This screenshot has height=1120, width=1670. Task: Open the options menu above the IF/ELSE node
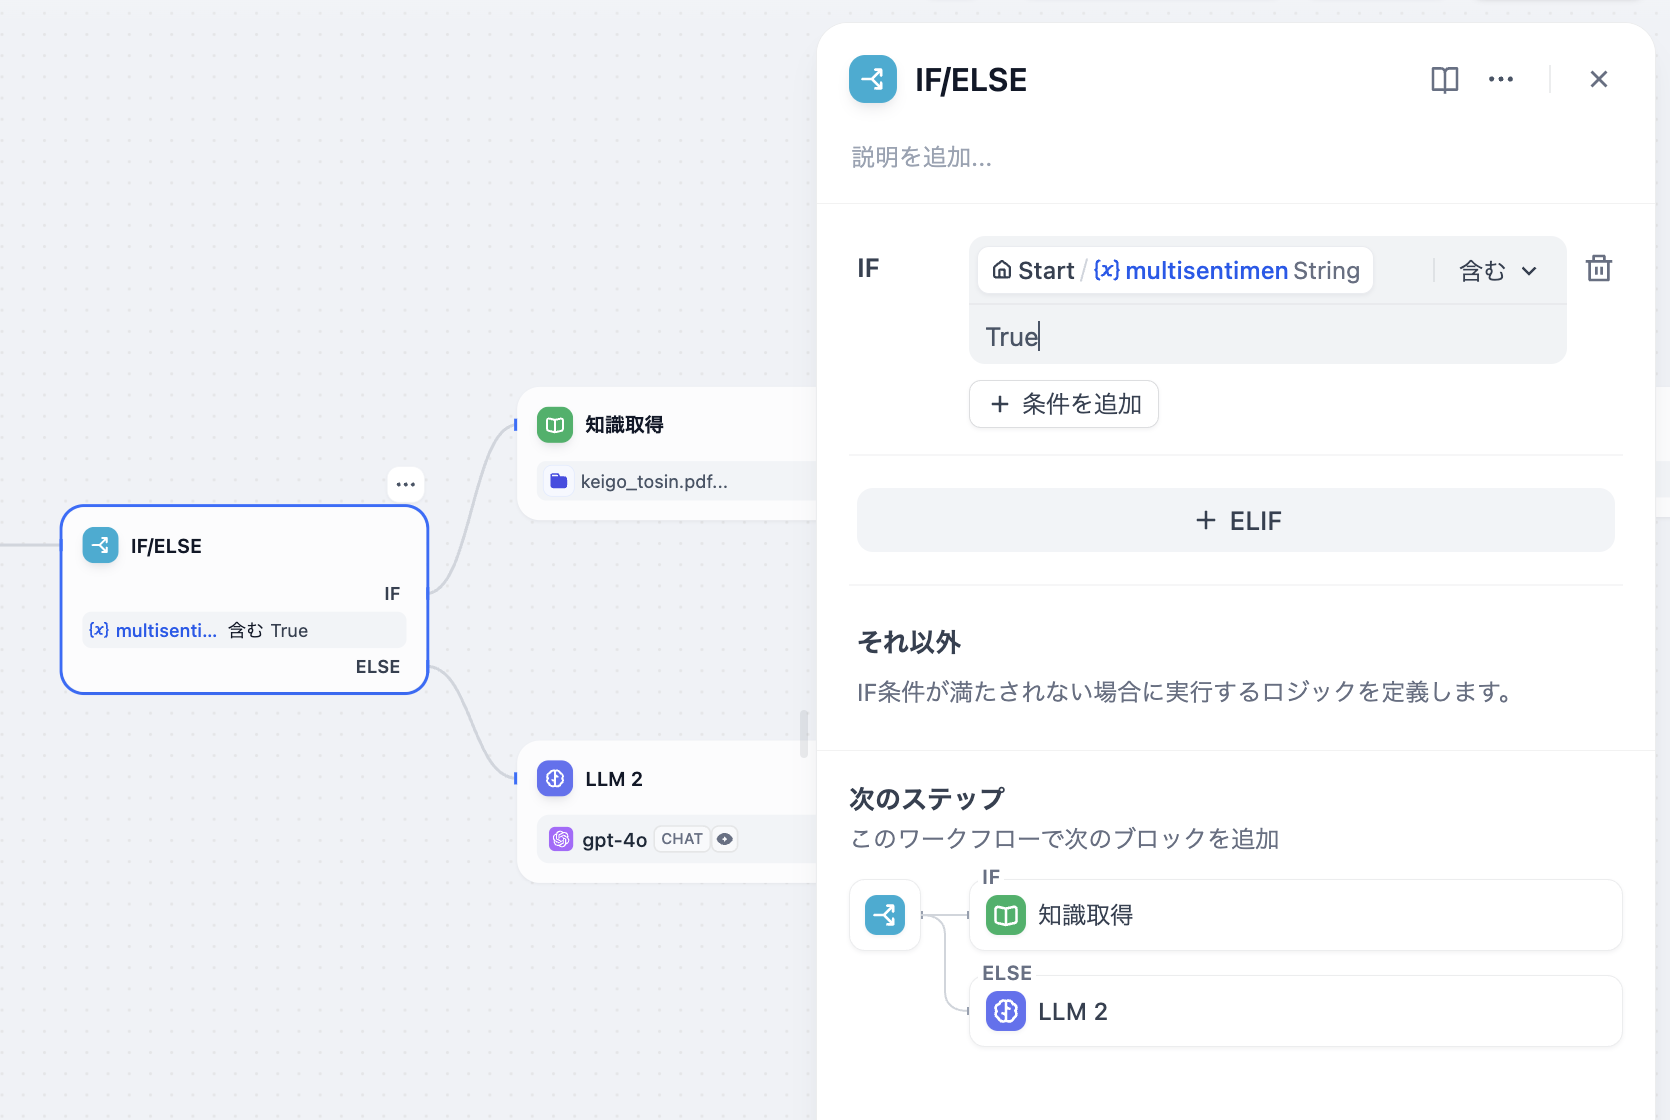point(406,484)
